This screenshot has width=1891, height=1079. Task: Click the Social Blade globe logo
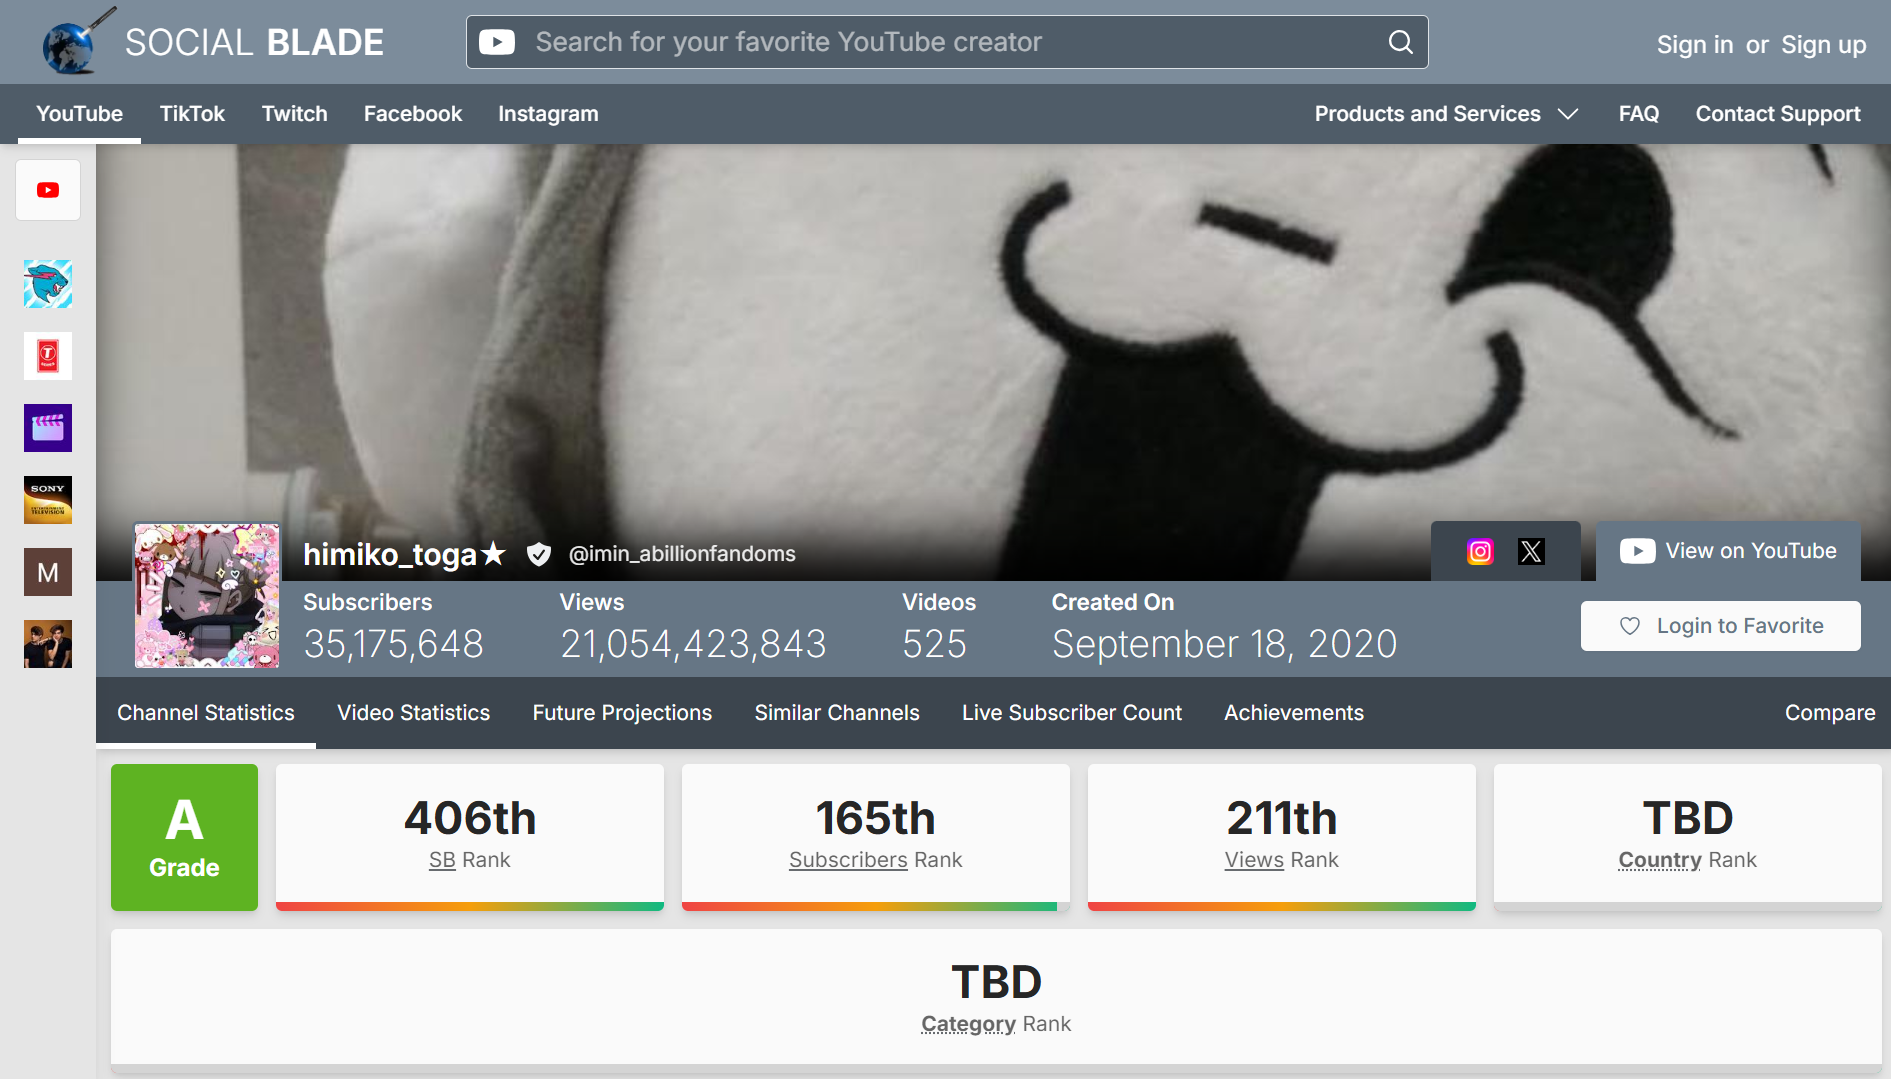click(x=78, y=41)
